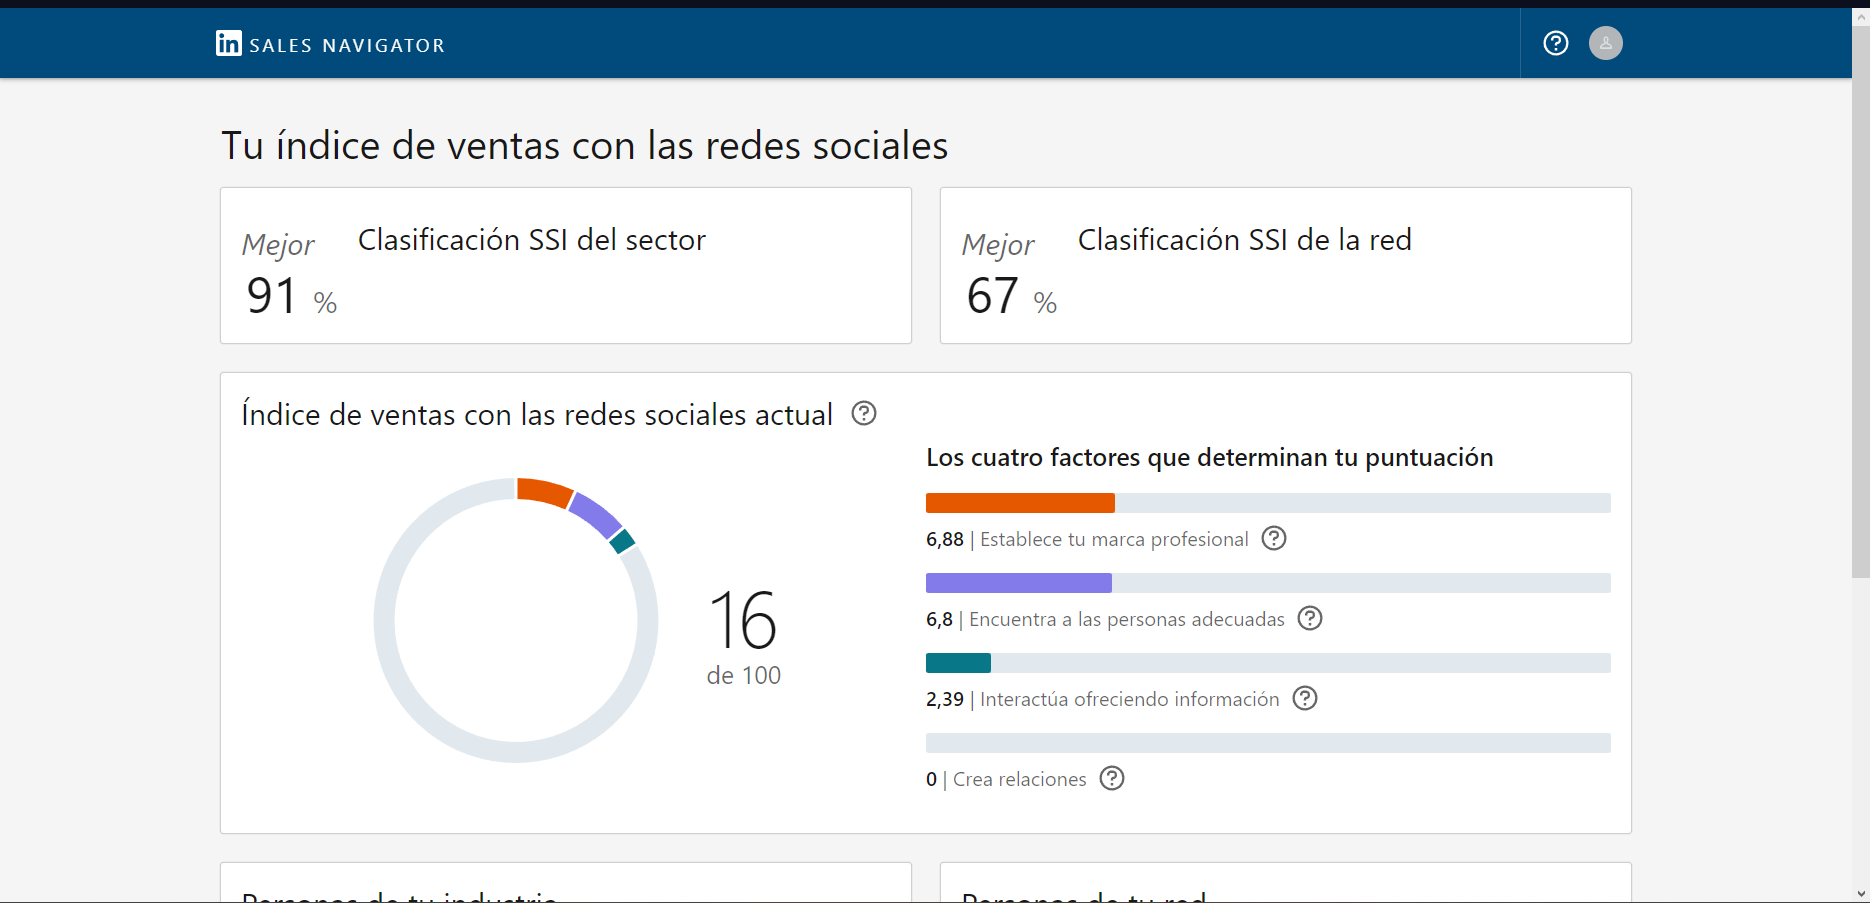Viewport: 1870px width, 903px height.
Task: Click the 'Tu índice de ventas' page title
Action: point(584,146)
